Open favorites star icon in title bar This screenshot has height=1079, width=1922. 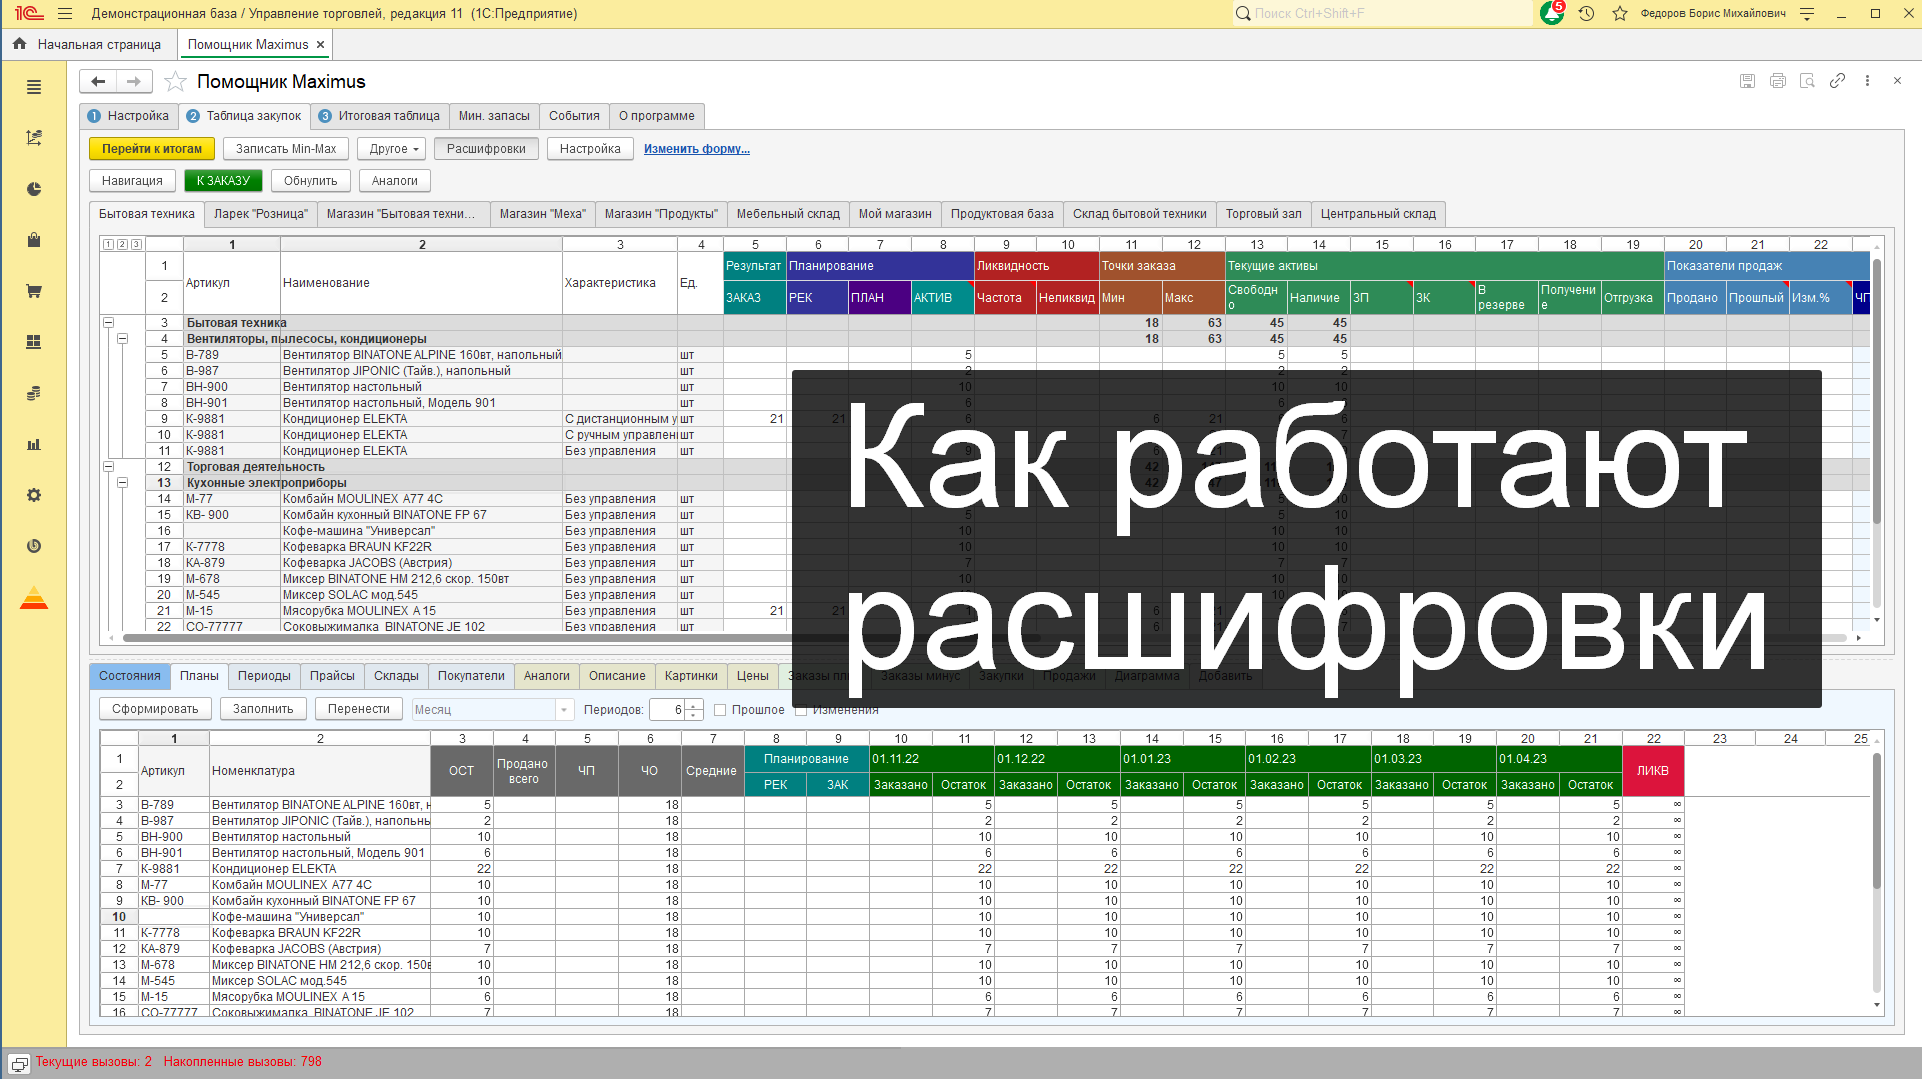[1620, 14]
